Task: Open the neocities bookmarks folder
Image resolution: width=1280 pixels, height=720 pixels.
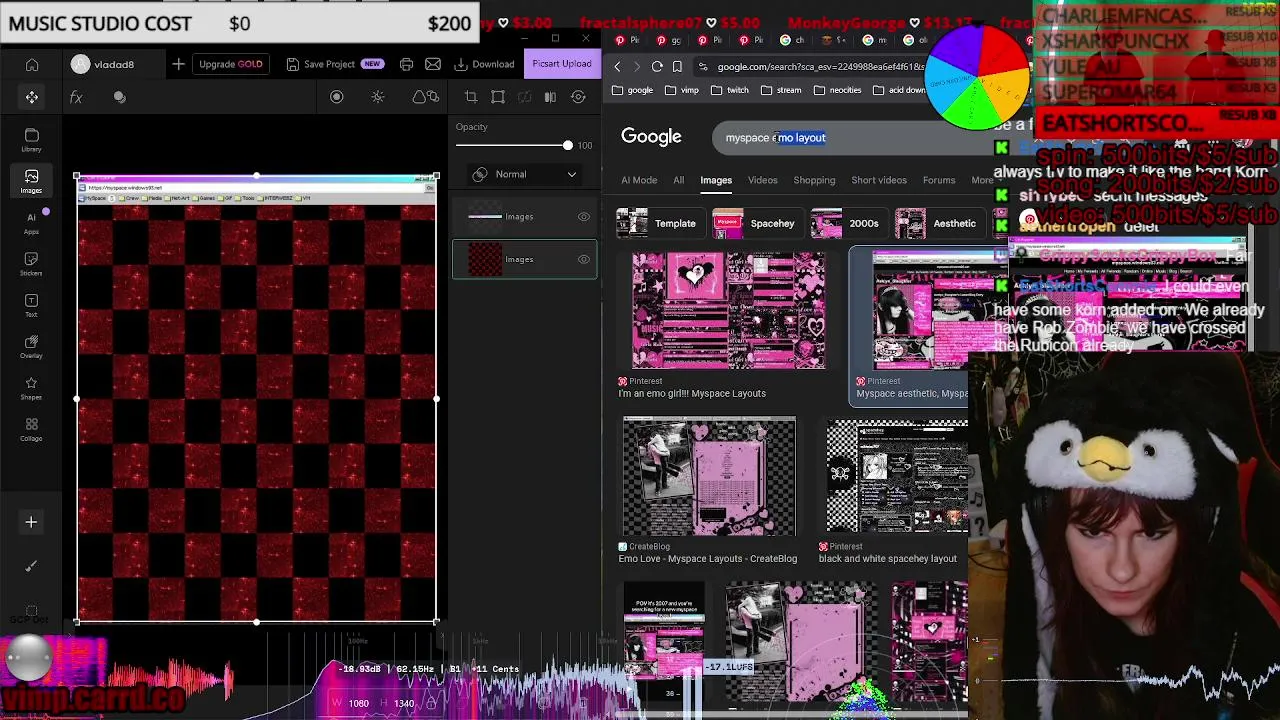Action: tap(837, 90)
